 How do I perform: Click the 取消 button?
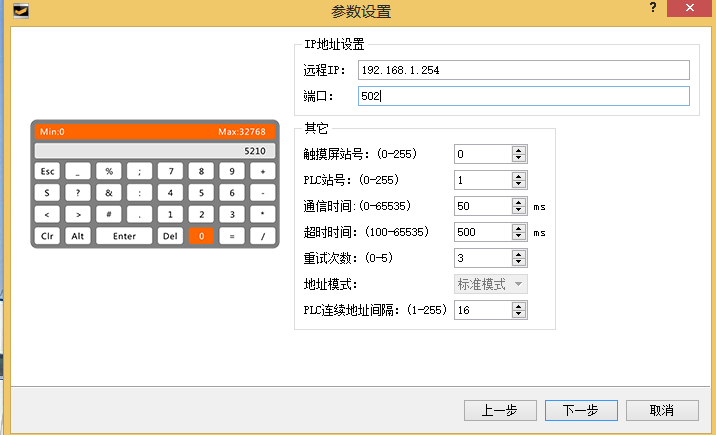pos(661,410)
